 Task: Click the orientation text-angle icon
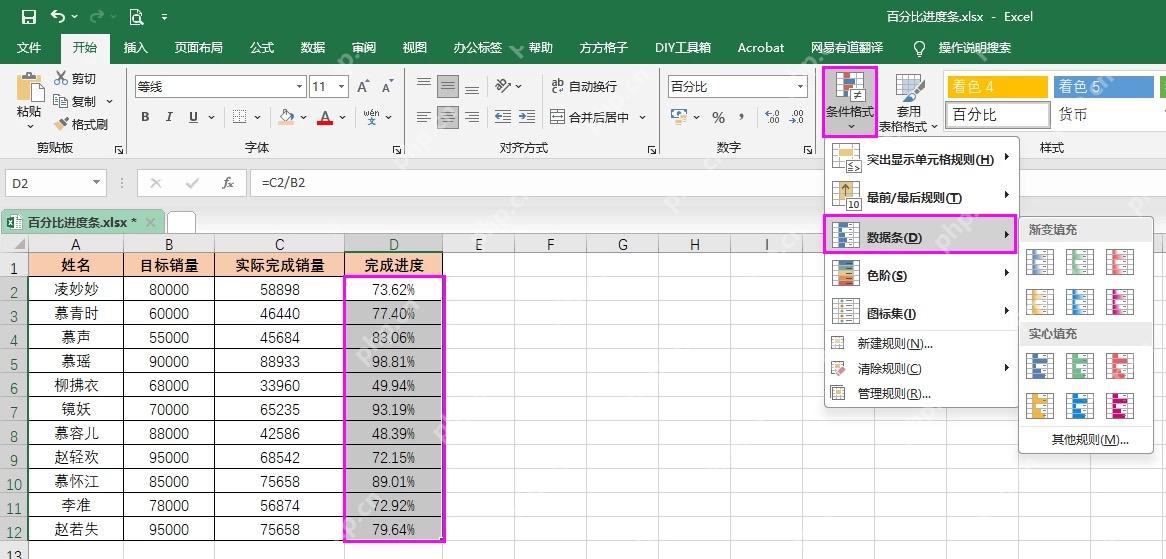(x=503, y=86)
